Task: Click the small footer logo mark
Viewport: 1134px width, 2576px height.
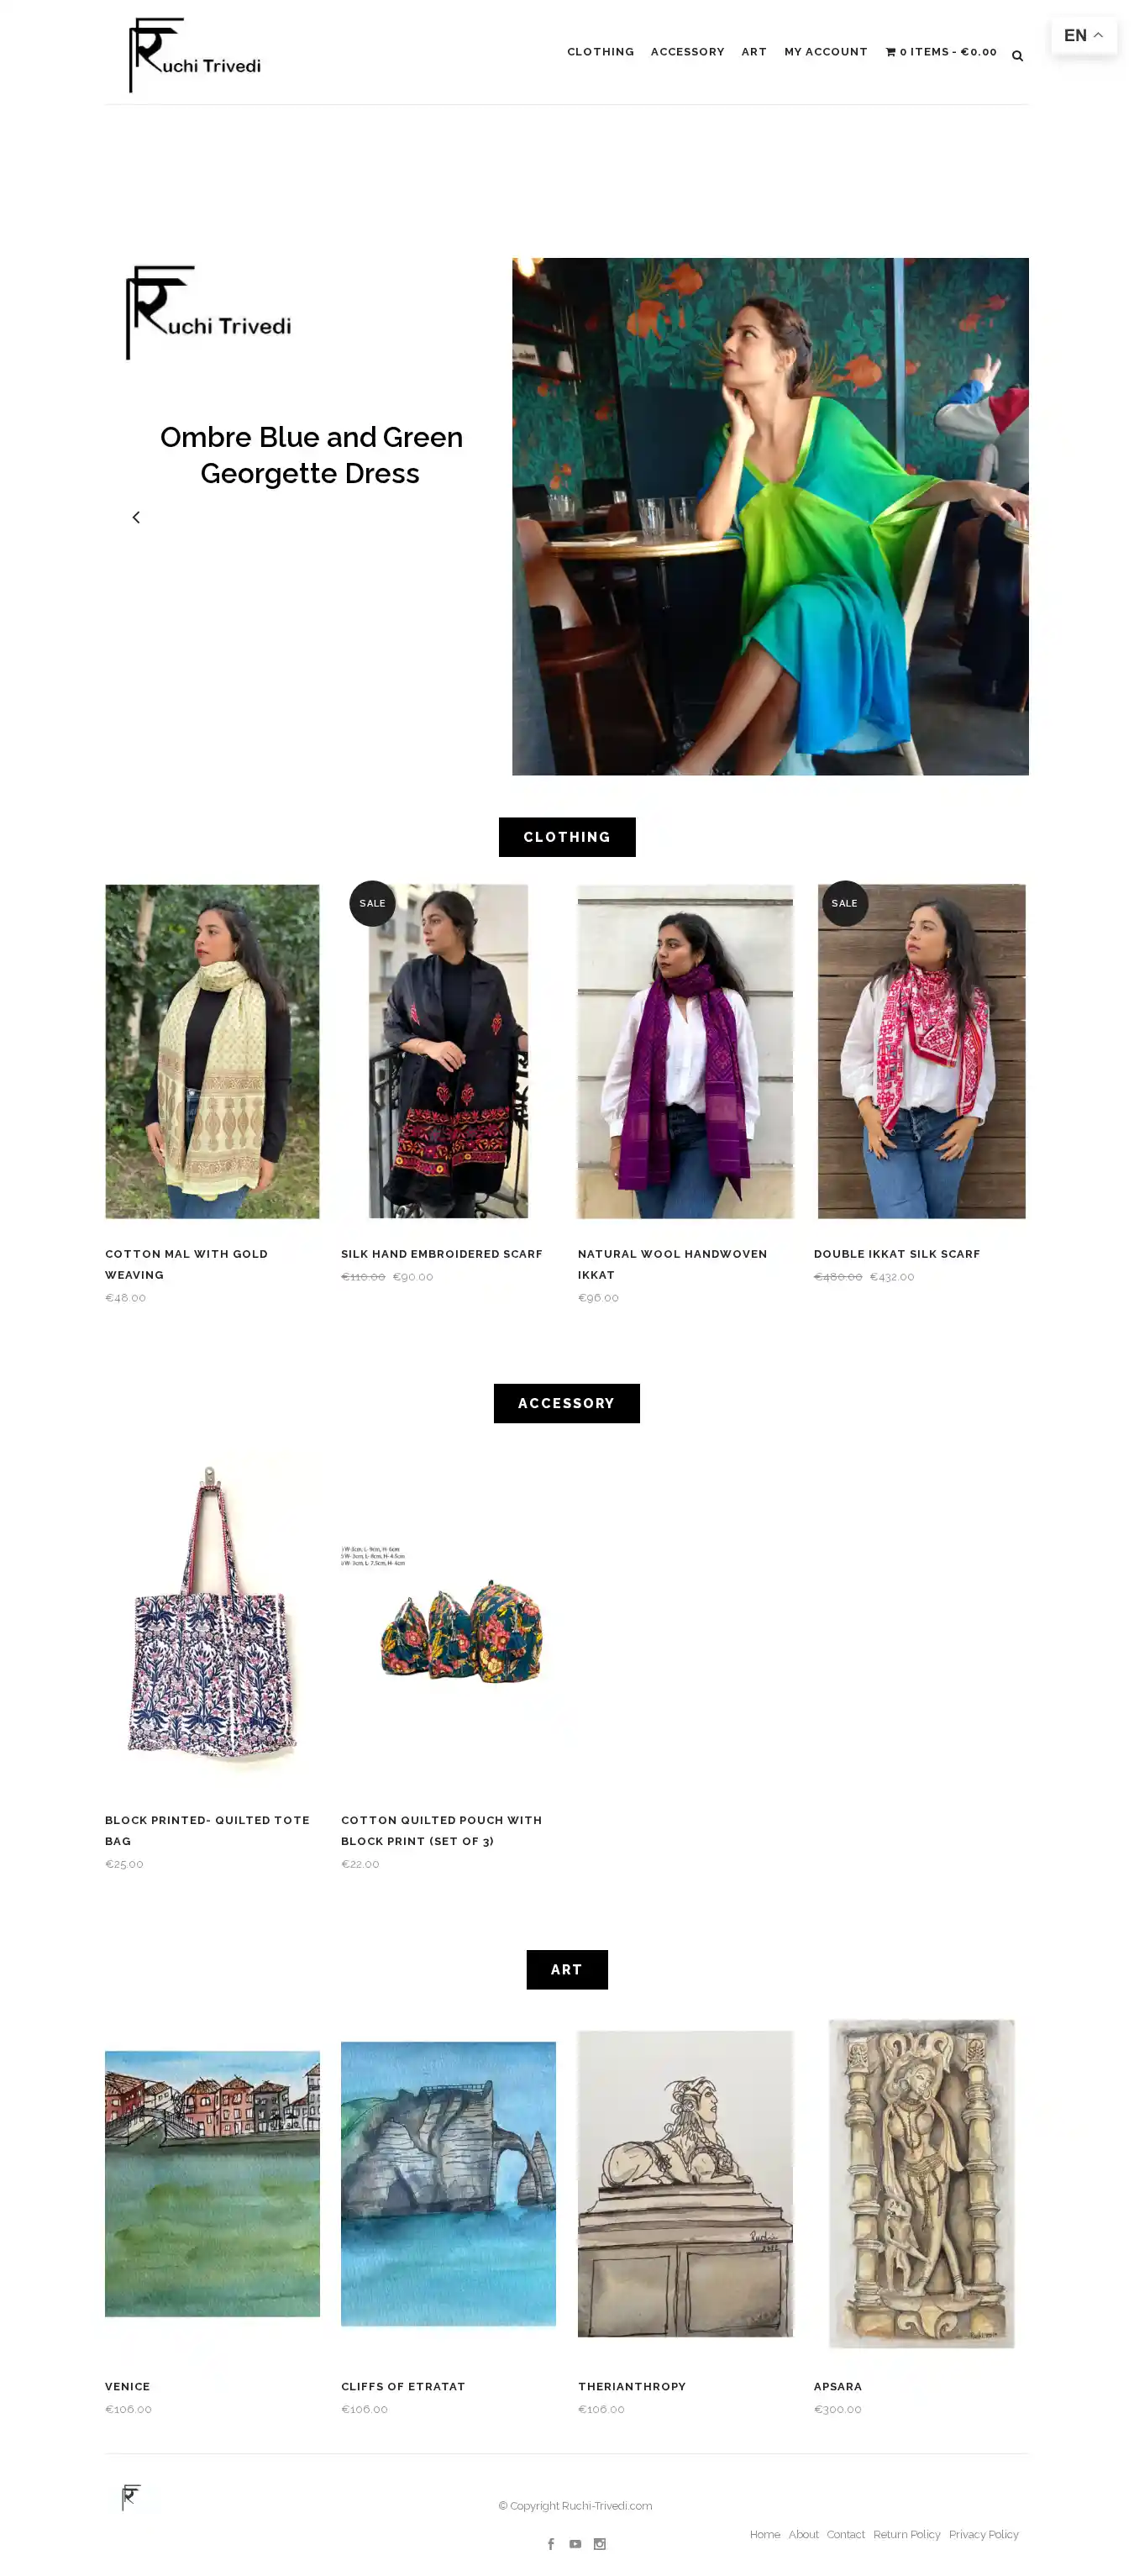Action: point(131,2497)
